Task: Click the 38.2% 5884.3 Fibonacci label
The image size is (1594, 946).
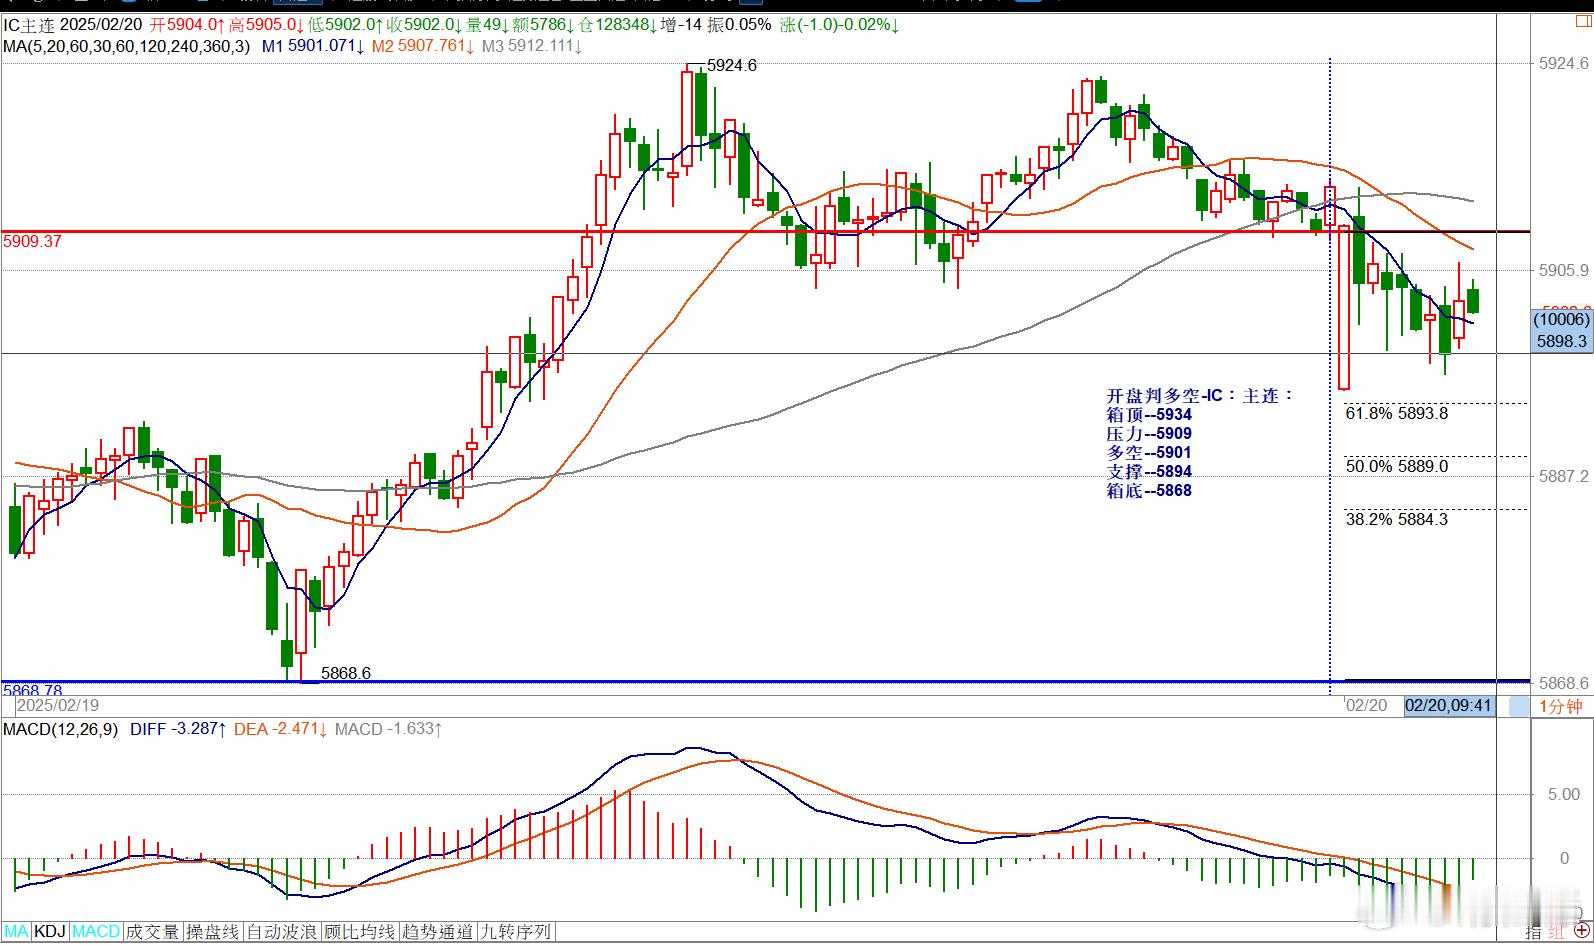Action: tap(1397, 519)
